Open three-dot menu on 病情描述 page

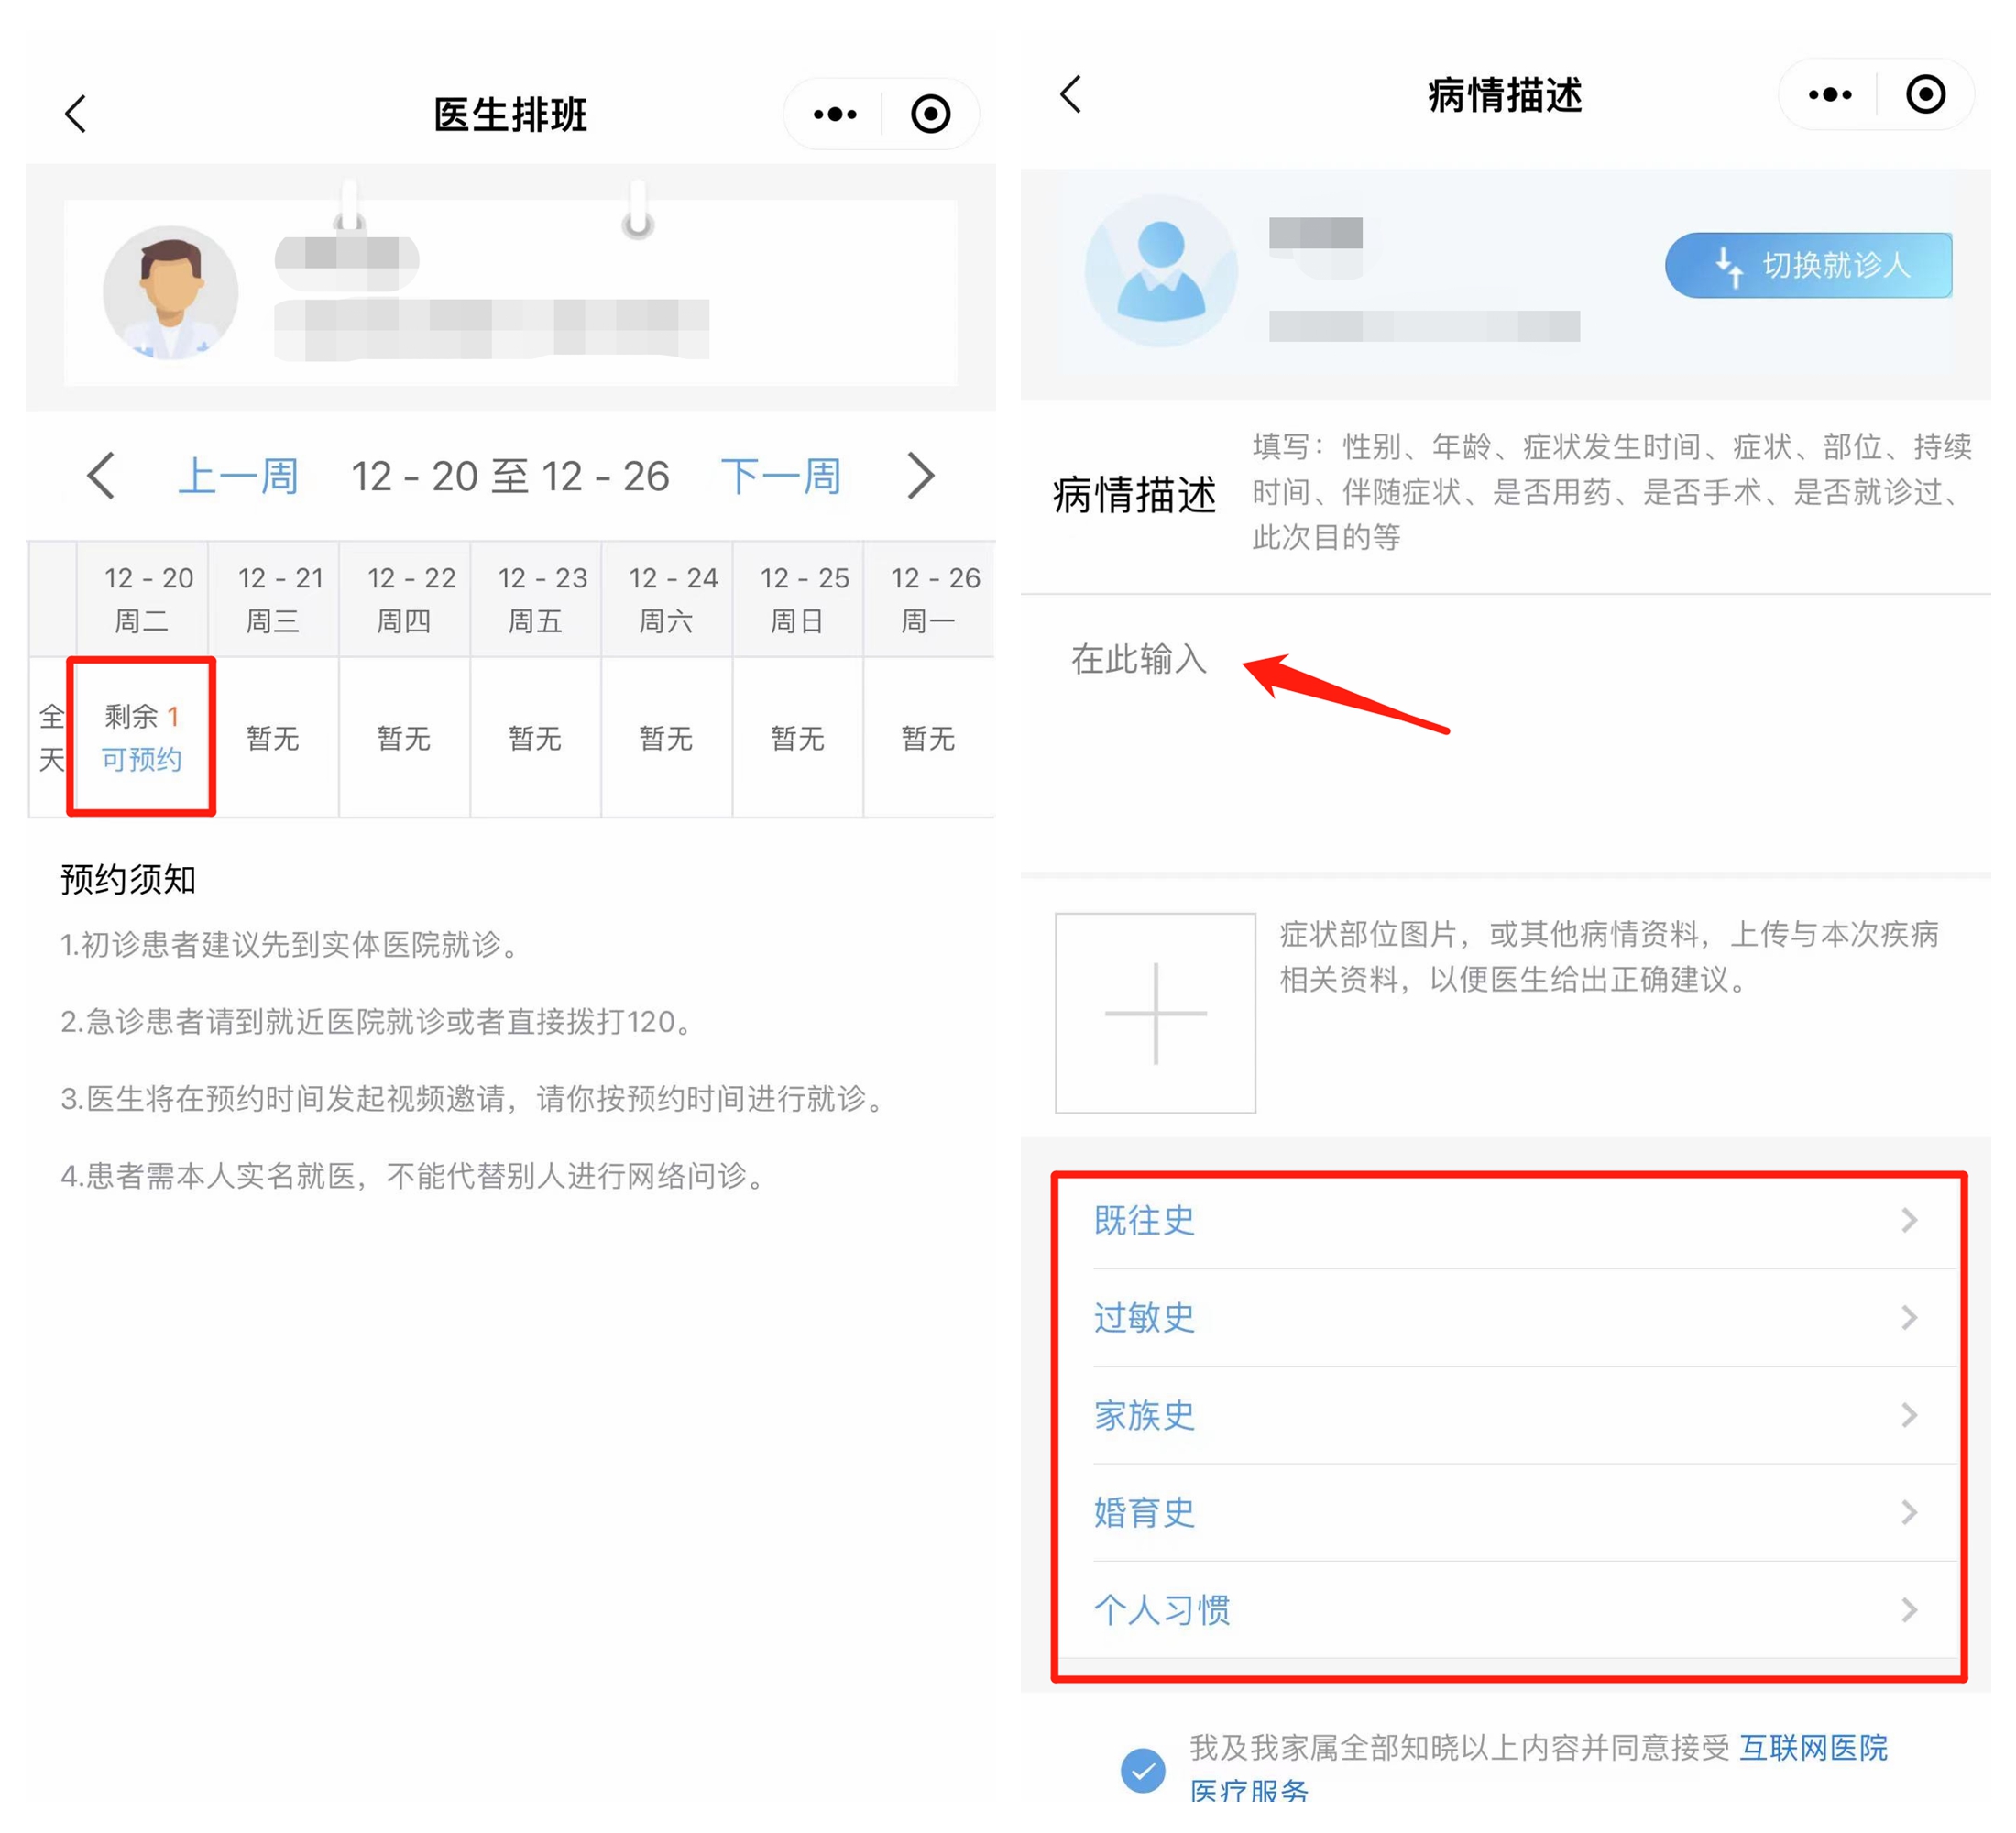[x=1830, y=95]
